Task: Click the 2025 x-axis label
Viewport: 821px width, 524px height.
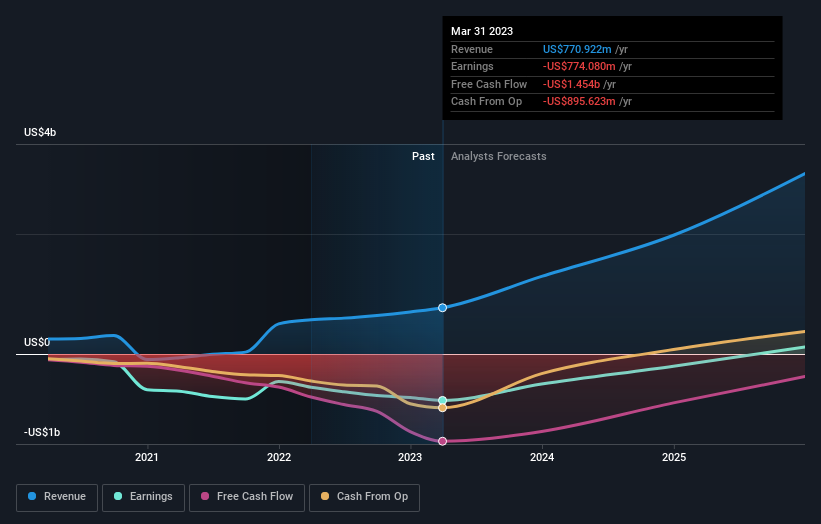Action: pyautogui.click(x=673, y=457)
